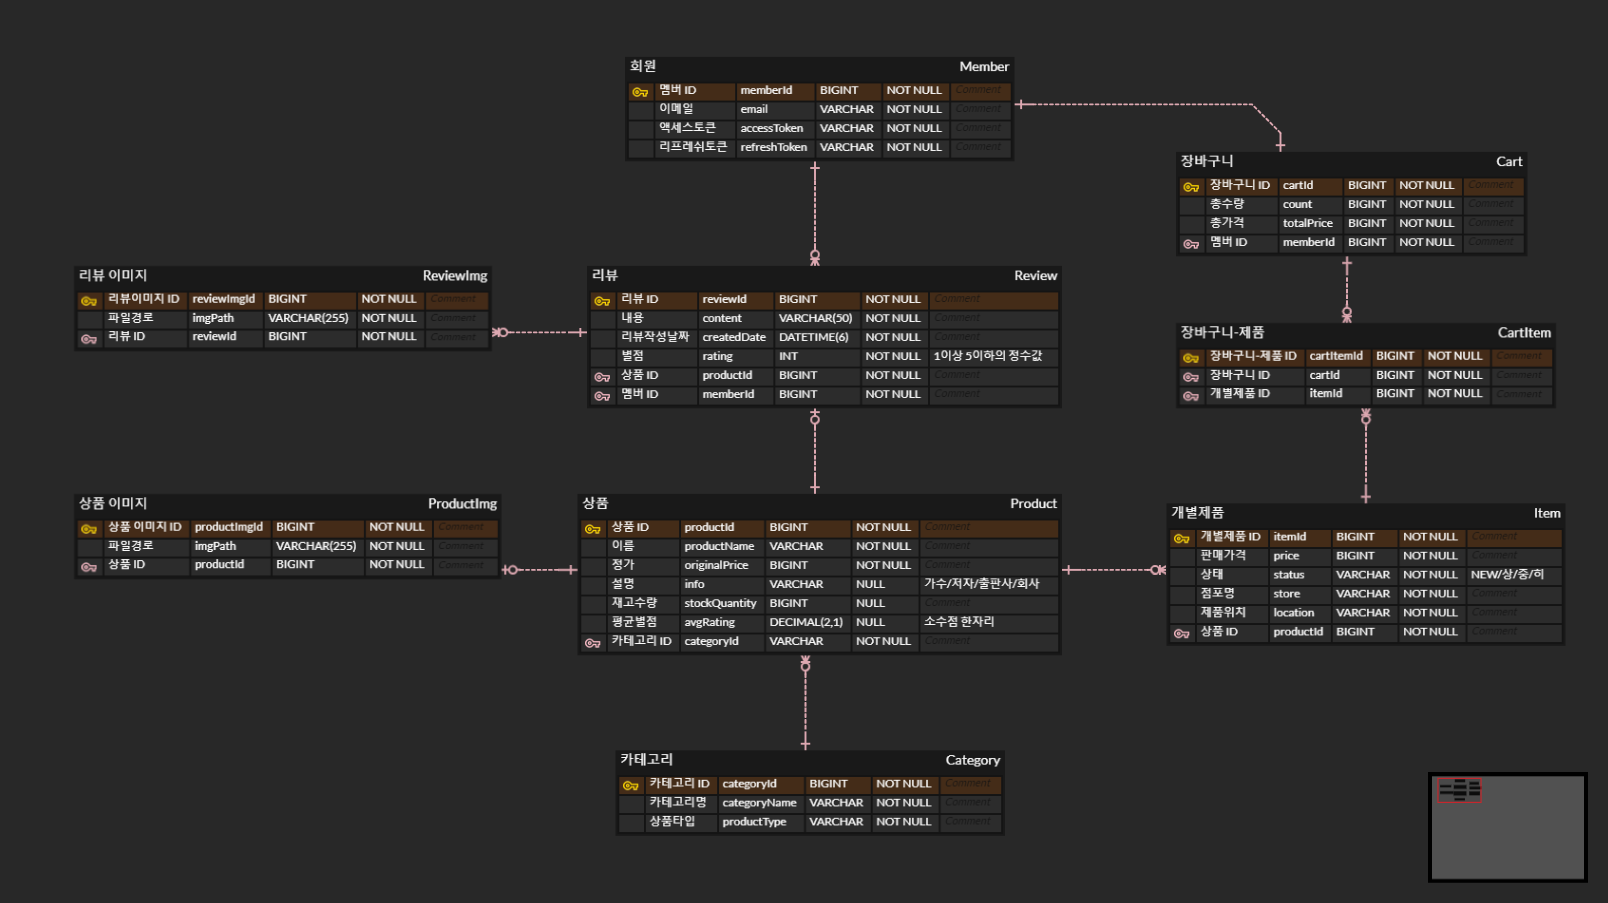Click the foreign key icon for reviewId in ReviewImg table
The image size is (1608, 903).
pyautogui.click(x=89, y=338)
